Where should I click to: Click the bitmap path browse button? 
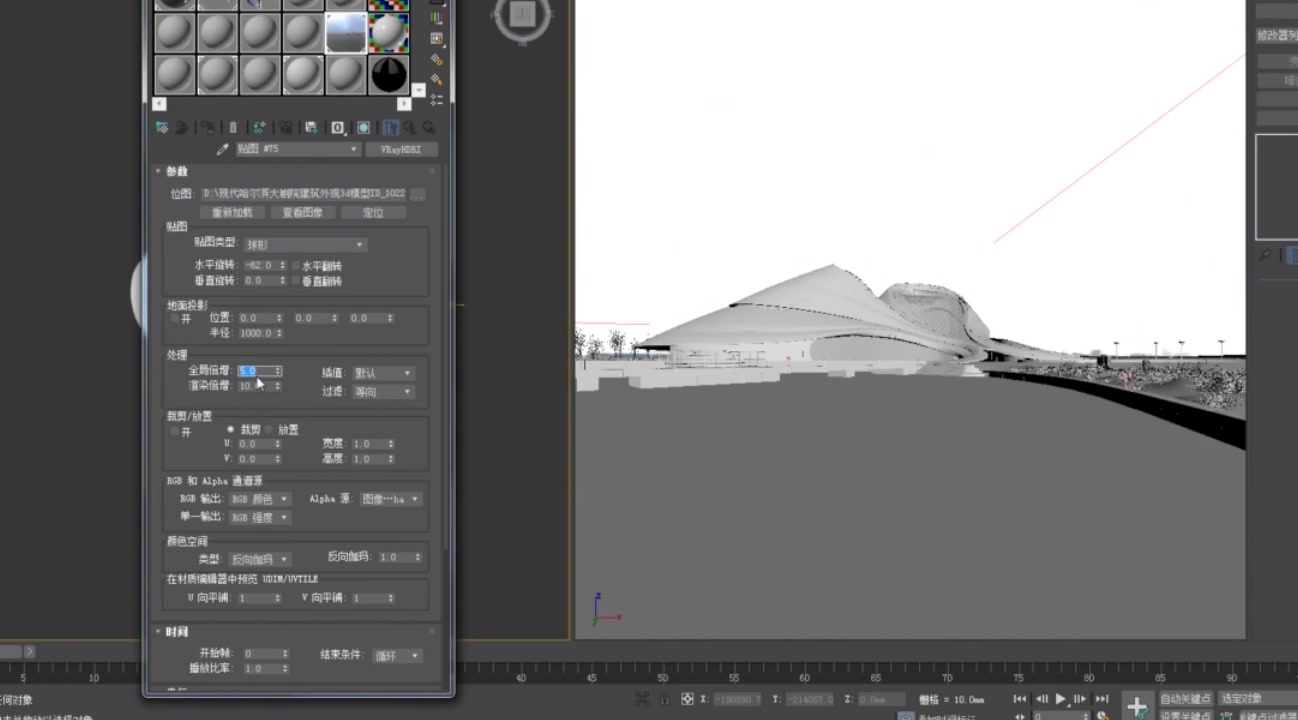[418, 194]
